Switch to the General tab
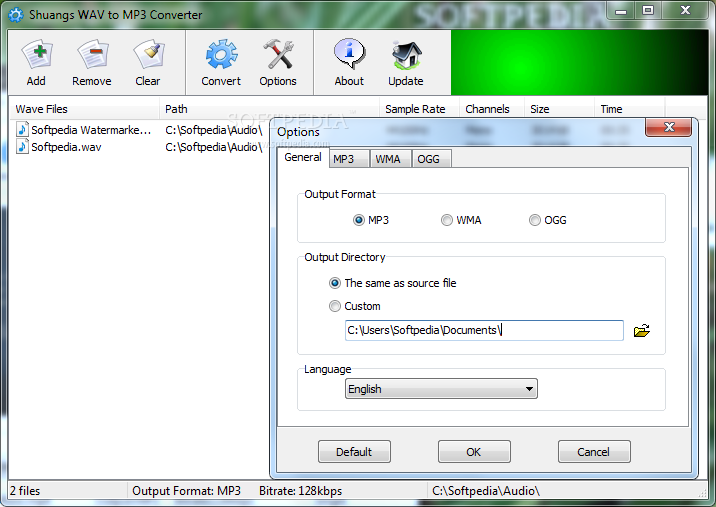This screenshot has width=716, height=507. (303, 158)
